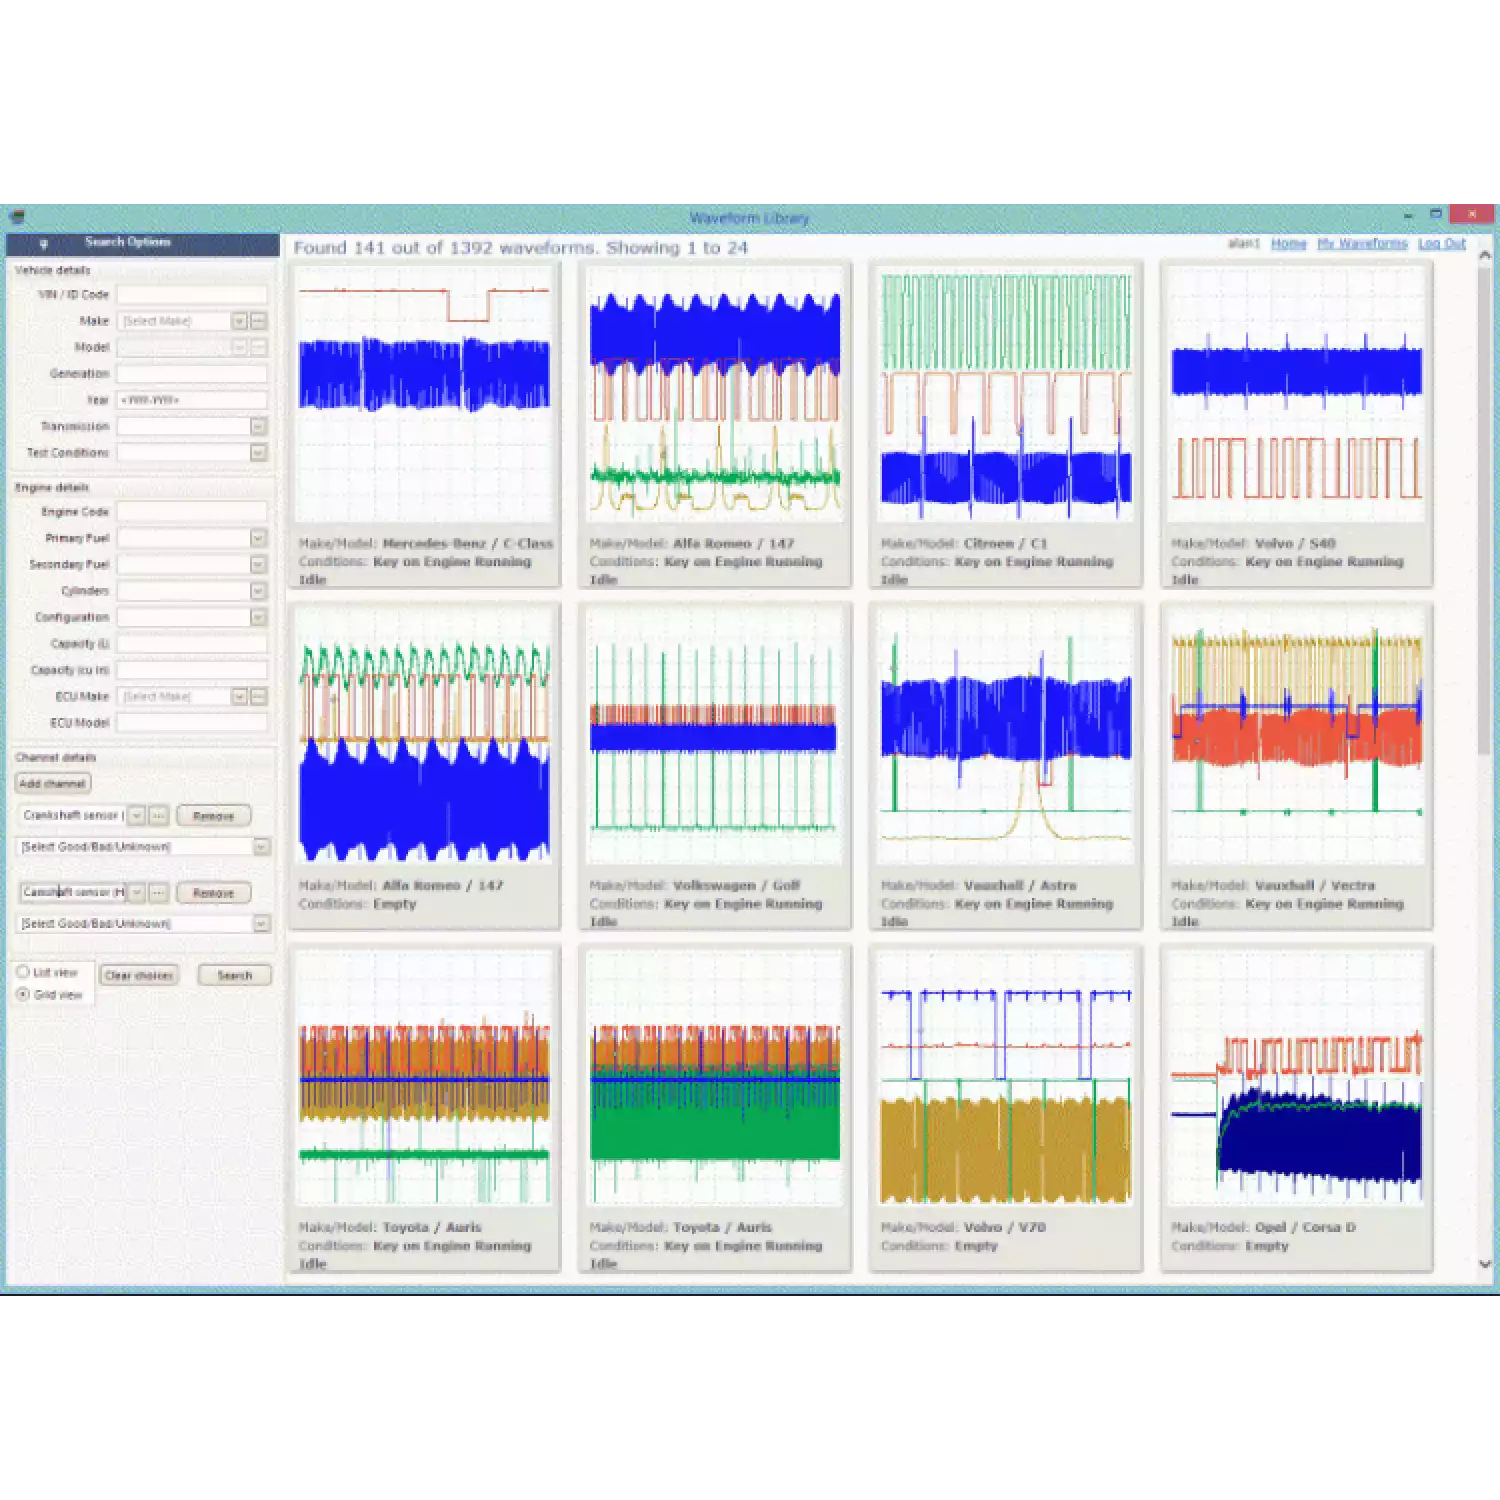The height and width of the screenshot is (1500, 1500).
Task: Click the ellipsis button beside ECU Make
Action: [259, 696]
